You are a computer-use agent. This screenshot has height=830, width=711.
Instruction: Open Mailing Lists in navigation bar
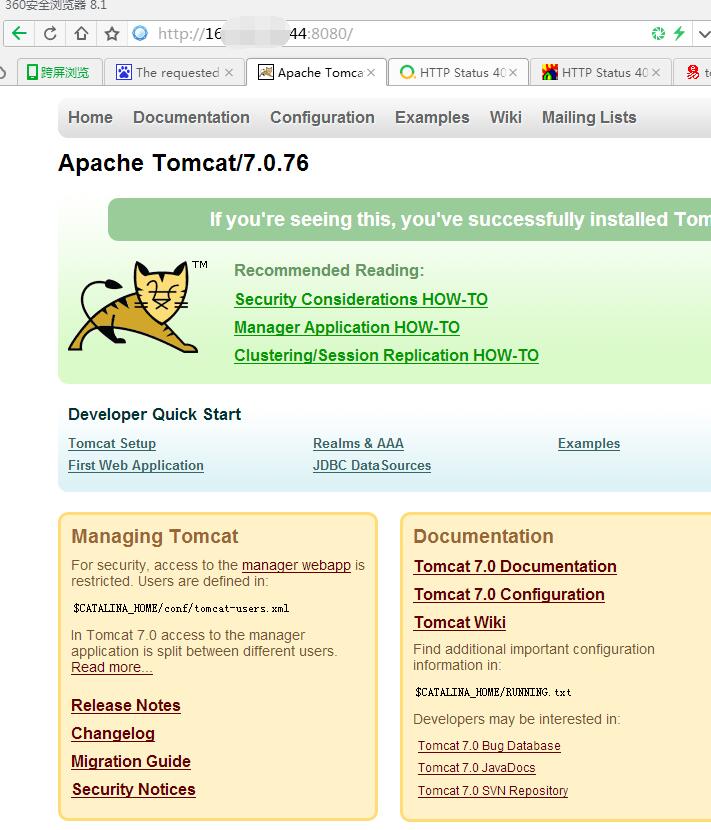589,118
